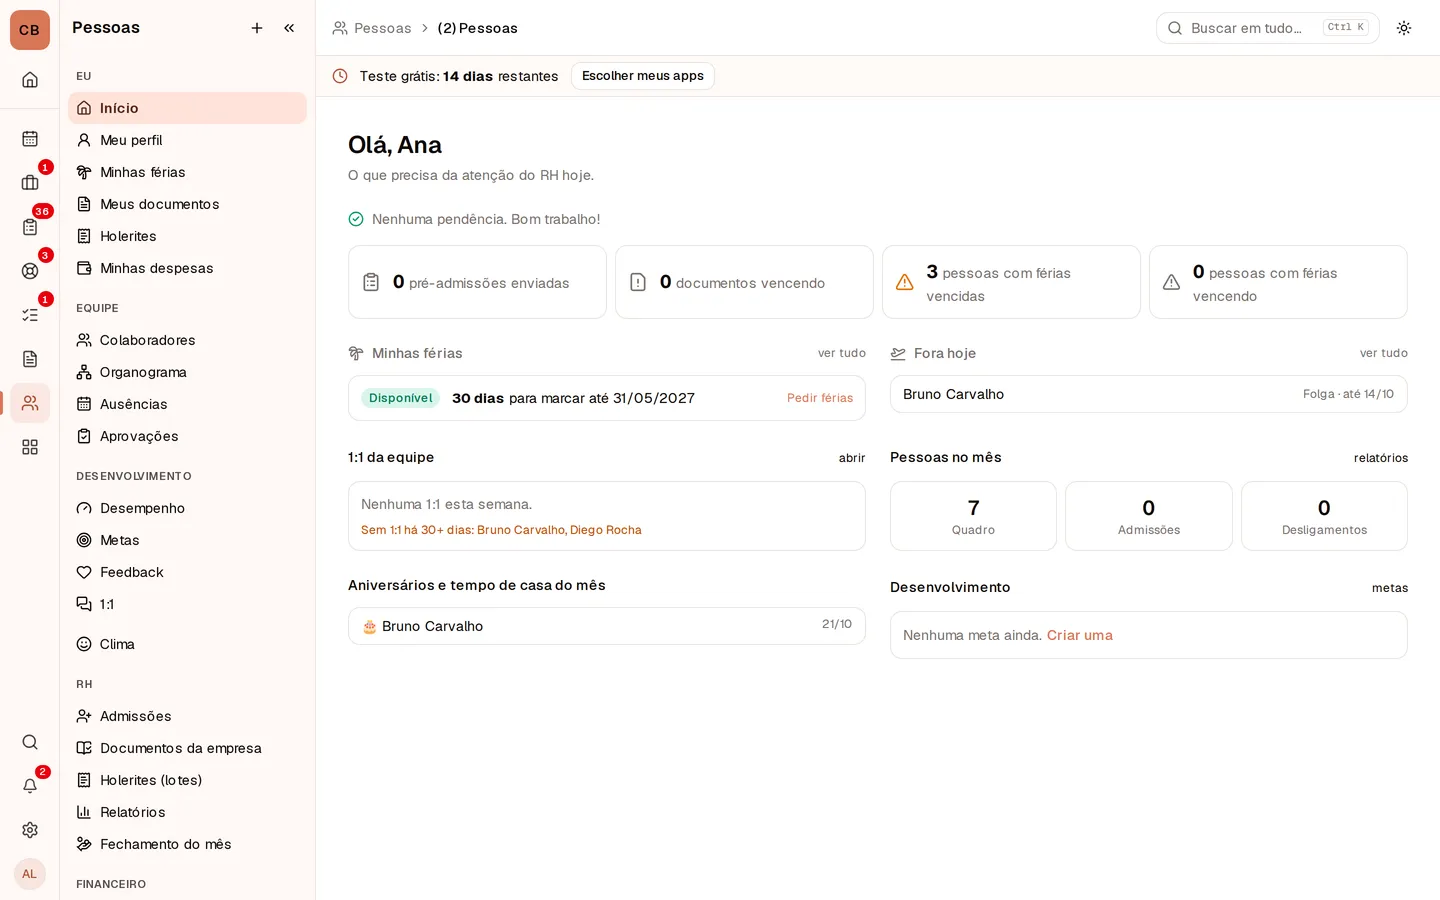Open Aprovações in the sidebar

coord(188,436)
